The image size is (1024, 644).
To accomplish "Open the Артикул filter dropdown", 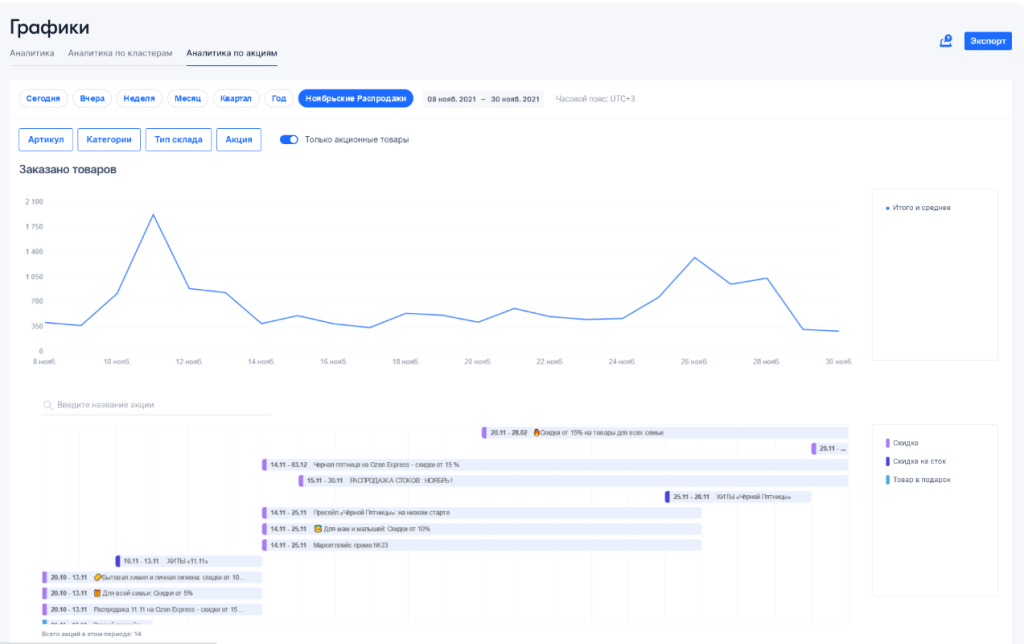I will coord(46,140).
